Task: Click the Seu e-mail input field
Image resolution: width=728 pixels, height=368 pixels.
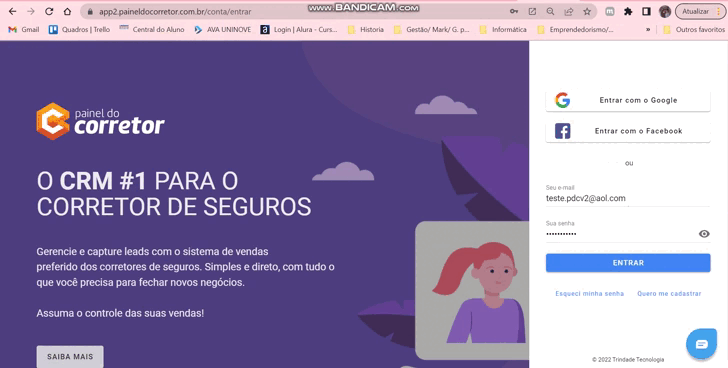Action: [628, 198]
